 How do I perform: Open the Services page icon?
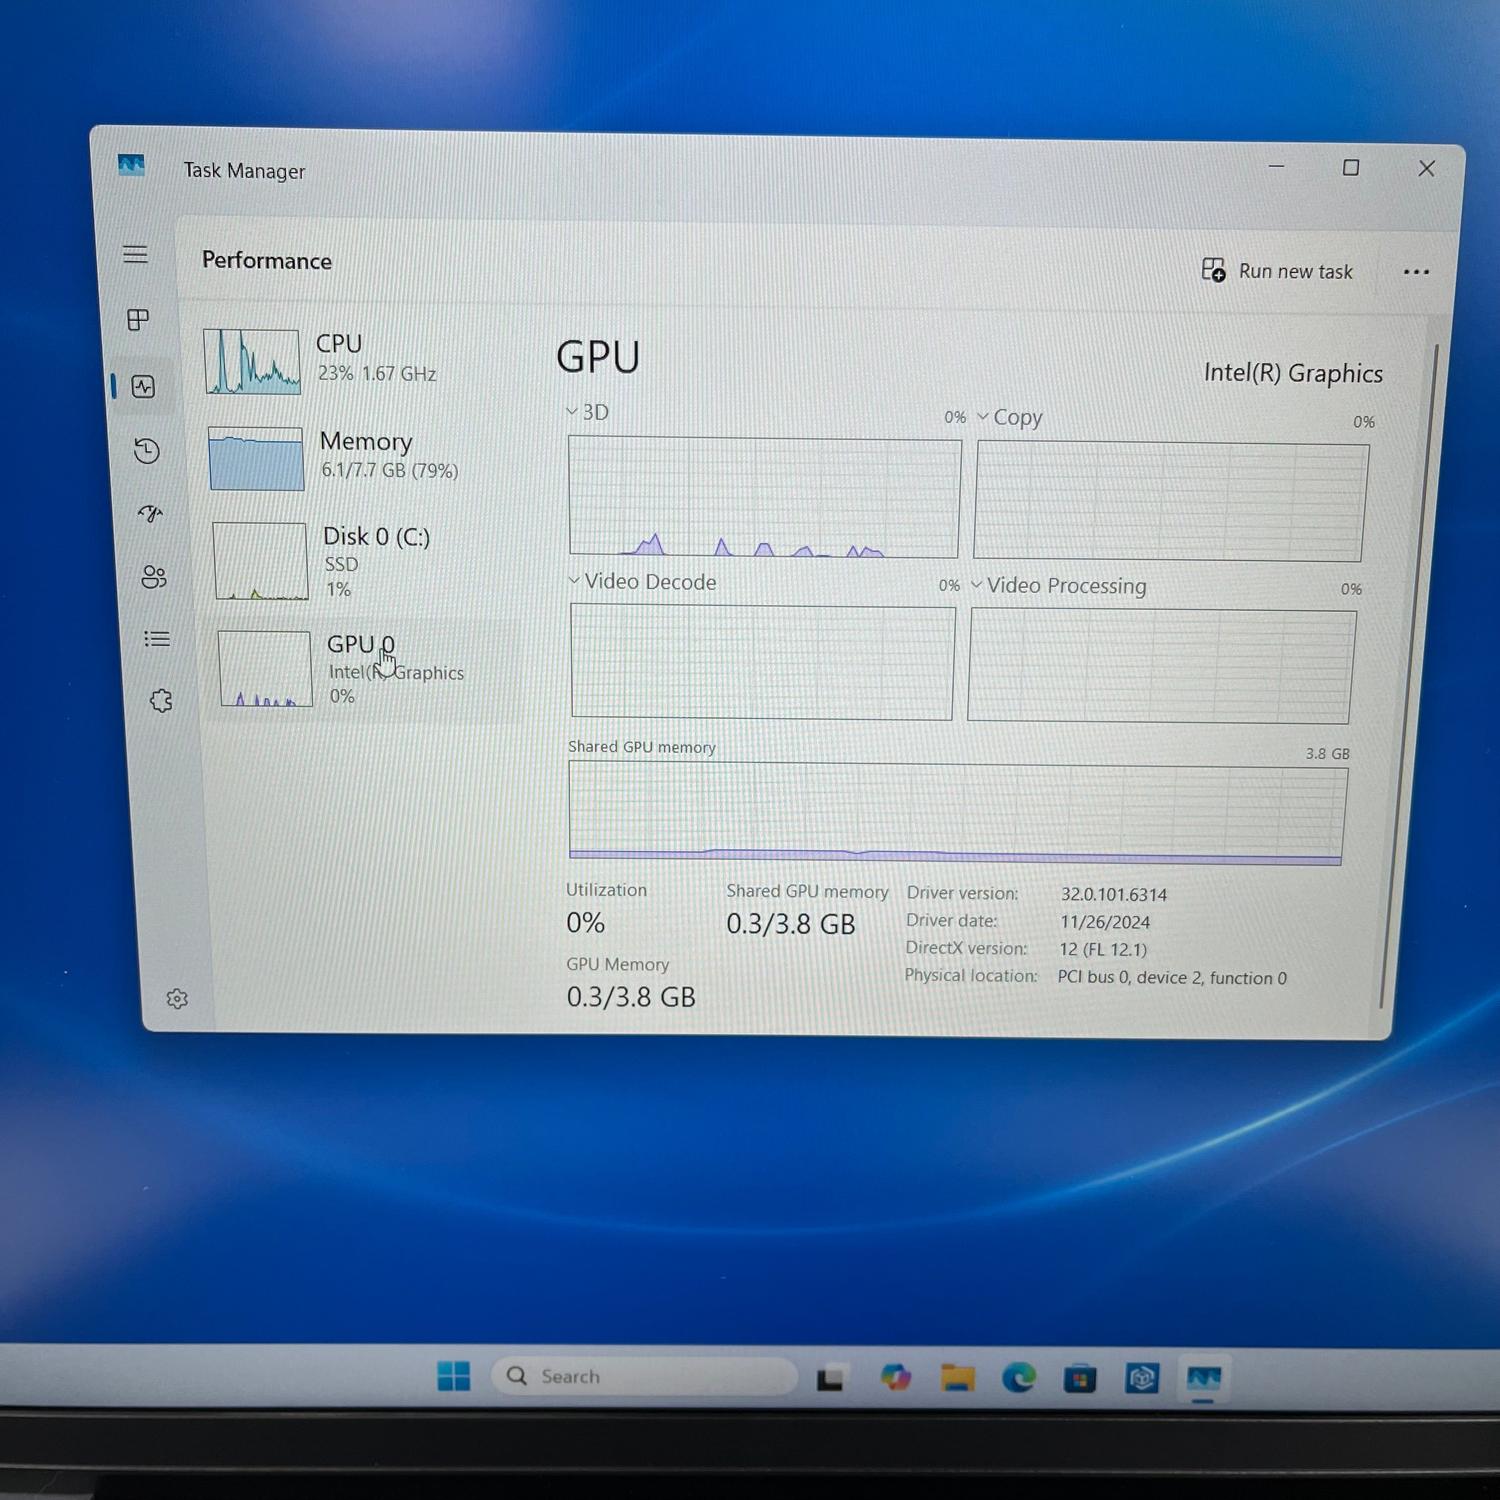[x=161, y=701]
